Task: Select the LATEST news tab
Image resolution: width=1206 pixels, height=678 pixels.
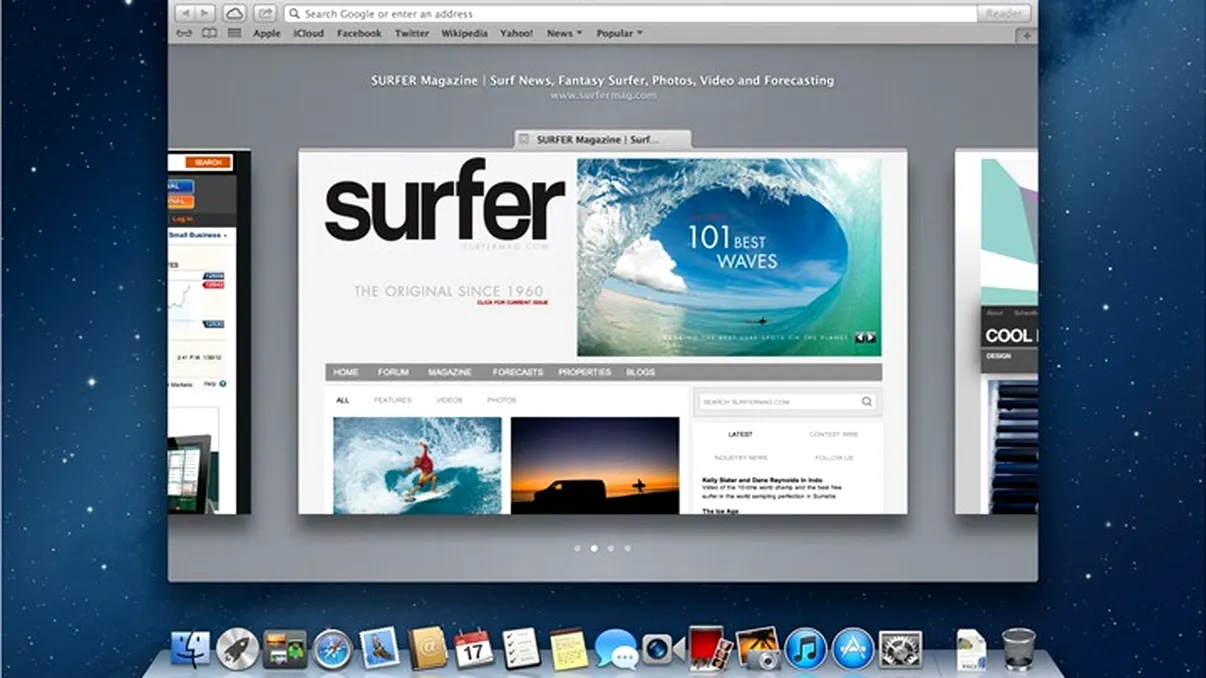Action: click(x=741, y=435)
